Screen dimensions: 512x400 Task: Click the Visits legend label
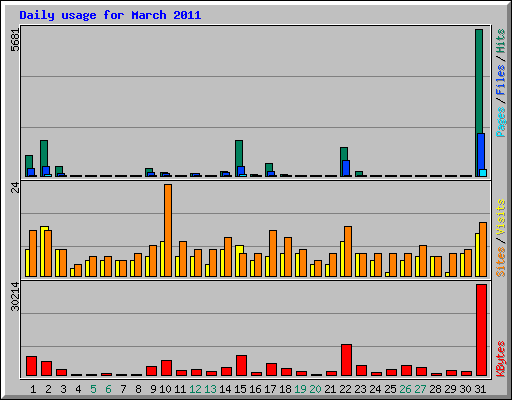(x=500, y=217)
